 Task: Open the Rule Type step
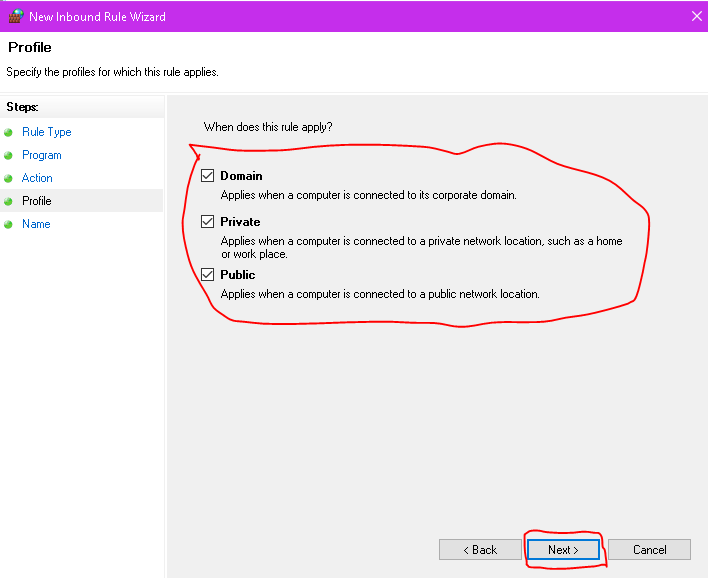47,132
